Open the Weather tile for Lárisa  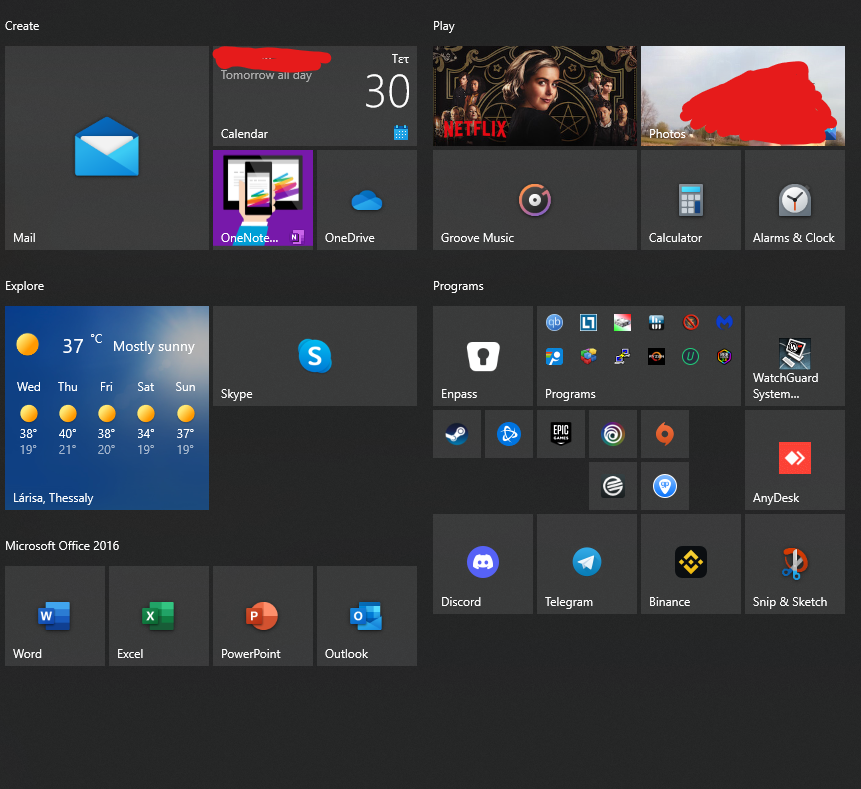coord(107,408)
